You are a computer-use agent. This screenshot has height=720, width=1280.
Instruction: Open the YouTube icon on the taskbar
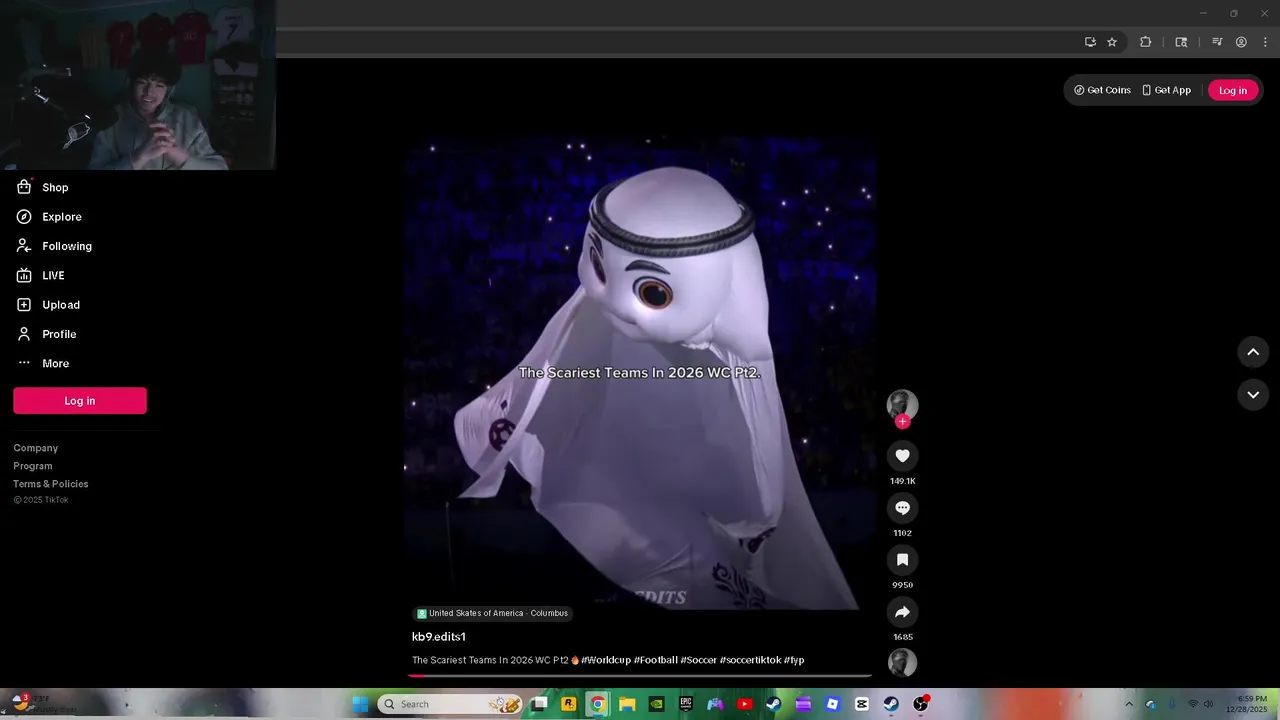click(744, 704)
